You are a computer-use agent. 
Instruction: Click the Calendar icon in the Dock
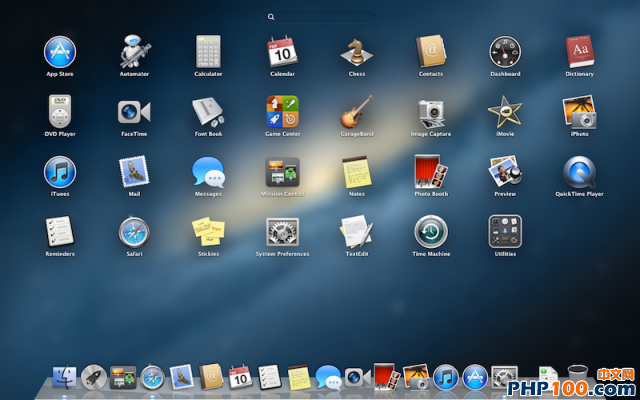(x=240, y=377)
